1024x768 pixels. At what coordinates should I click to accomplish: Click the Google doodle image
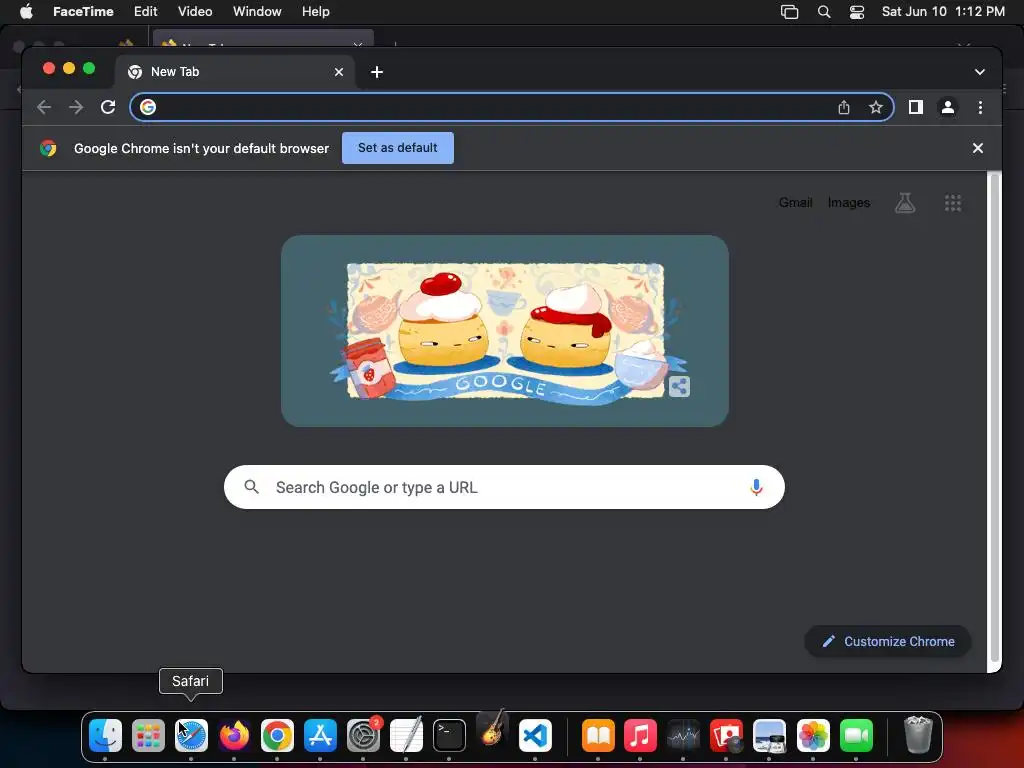[505, 331]
